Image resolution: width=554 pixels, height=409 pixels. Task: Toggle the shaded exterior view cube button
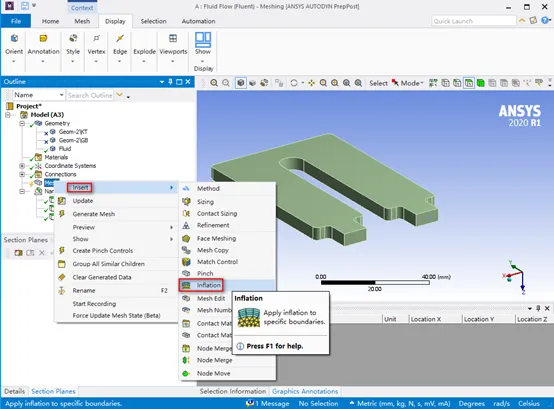241,83
